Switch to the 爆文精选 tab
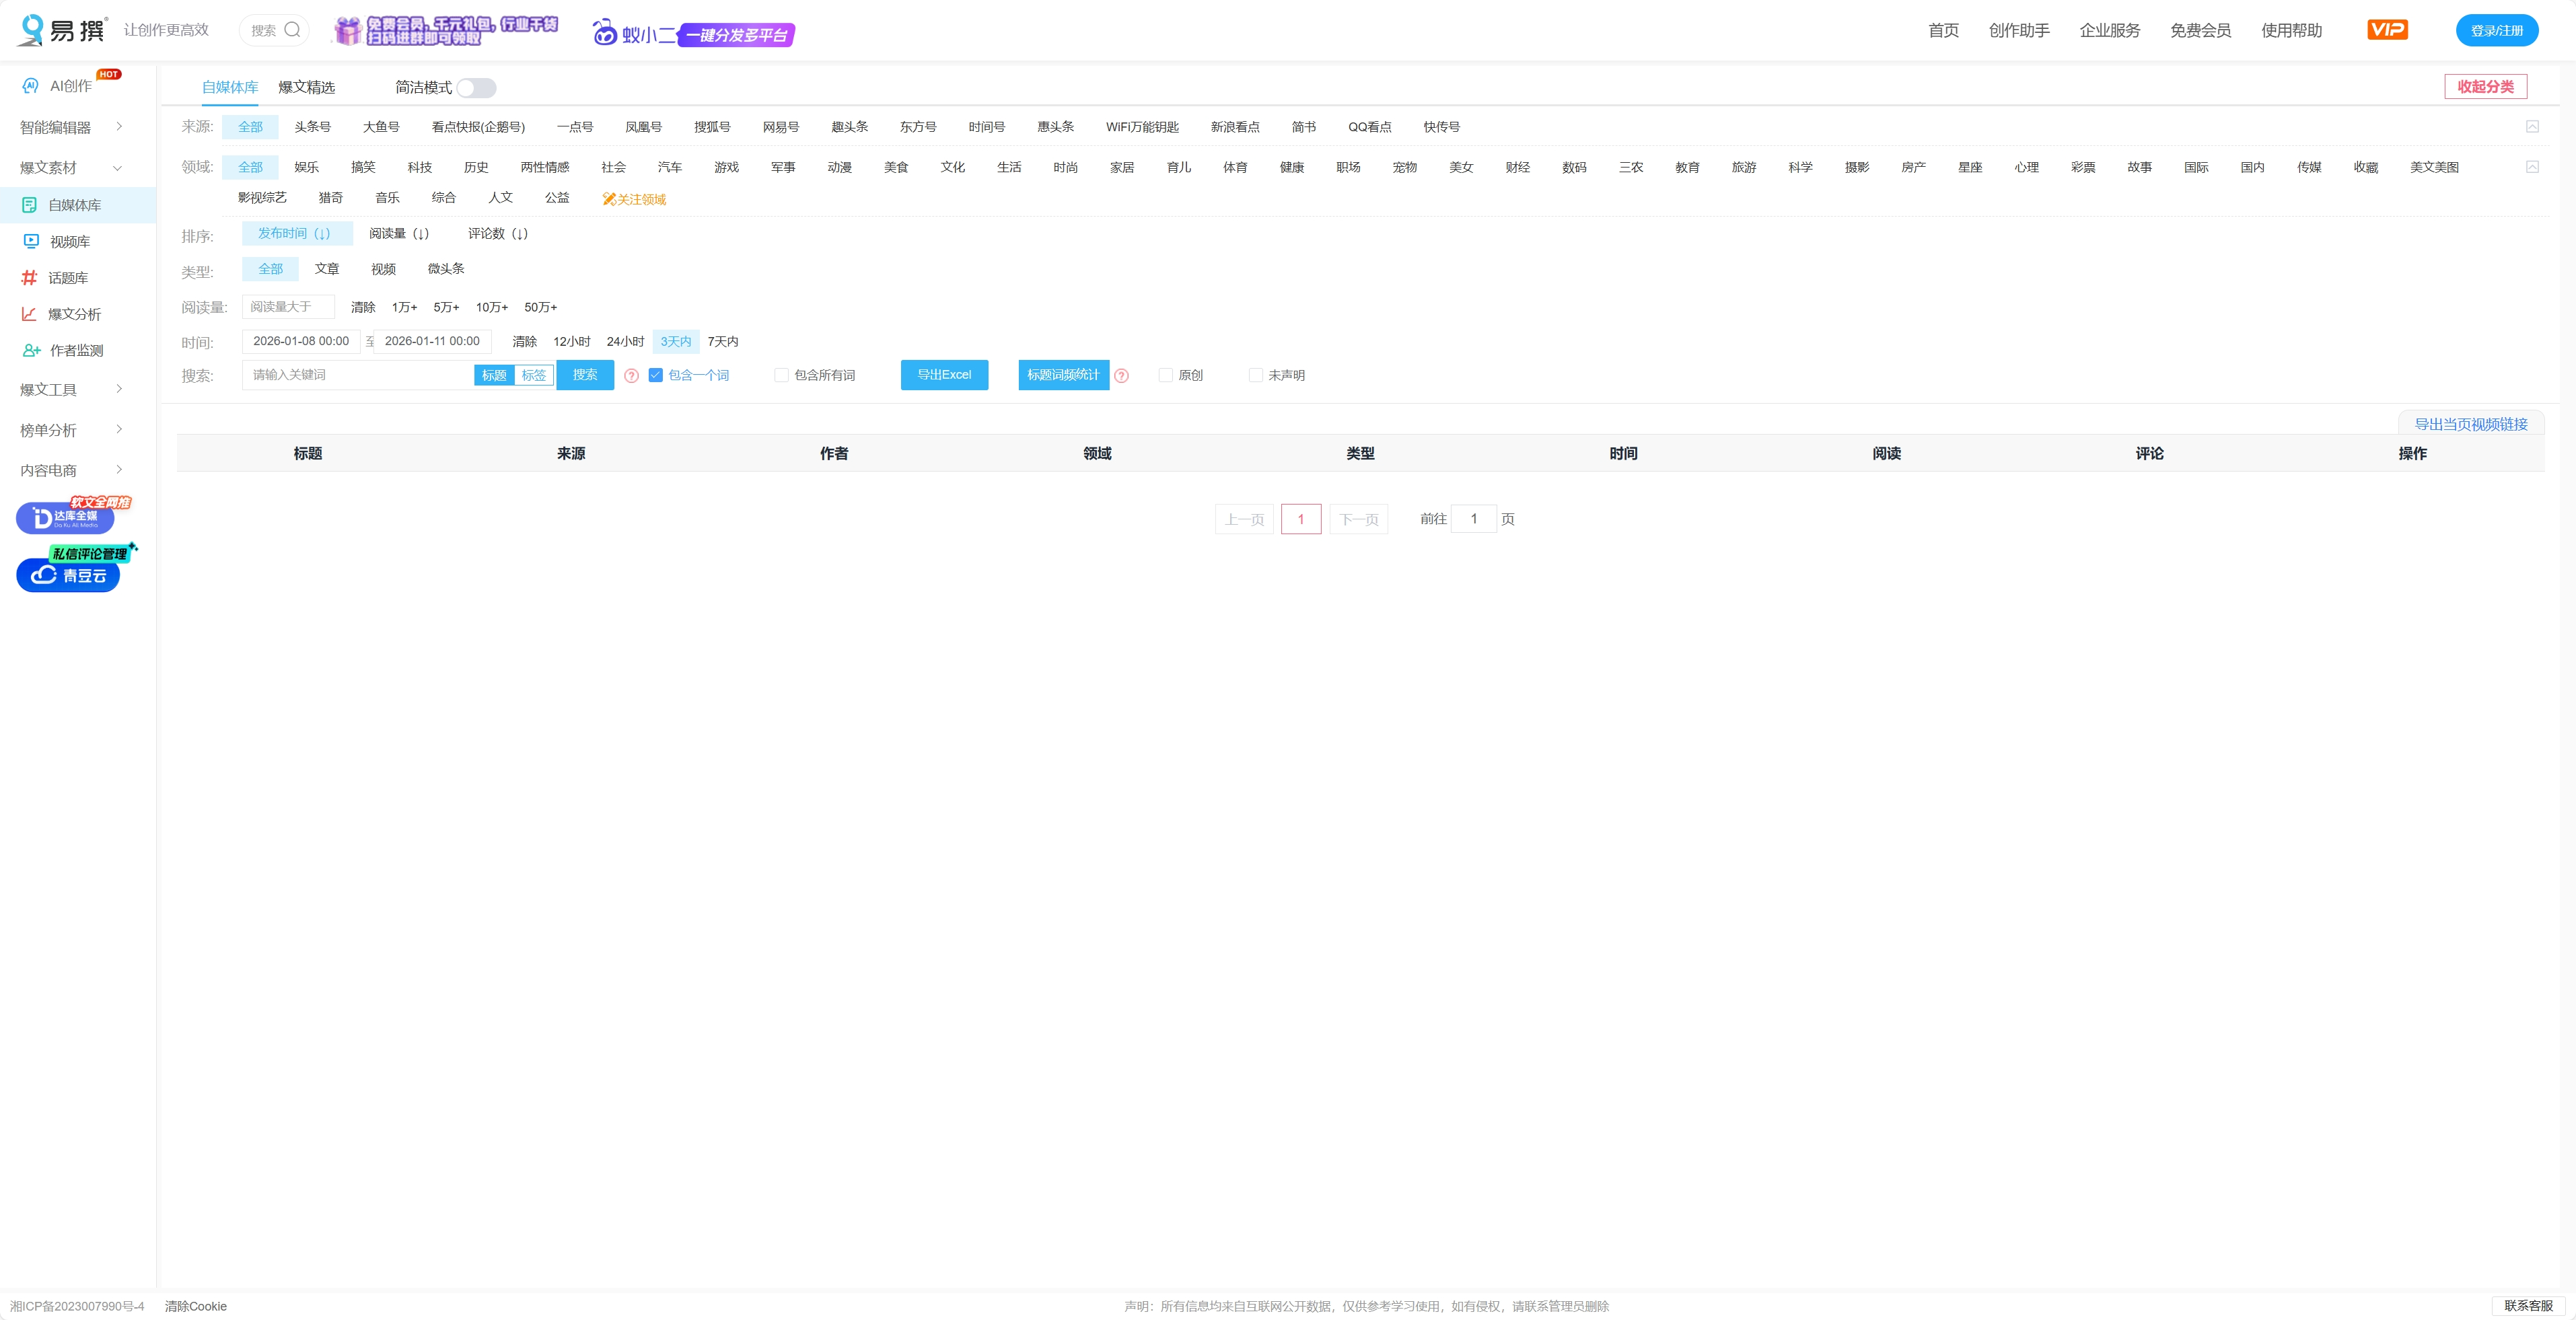The height and width of the screenshot is (1320, 2576). pos(306,87)
